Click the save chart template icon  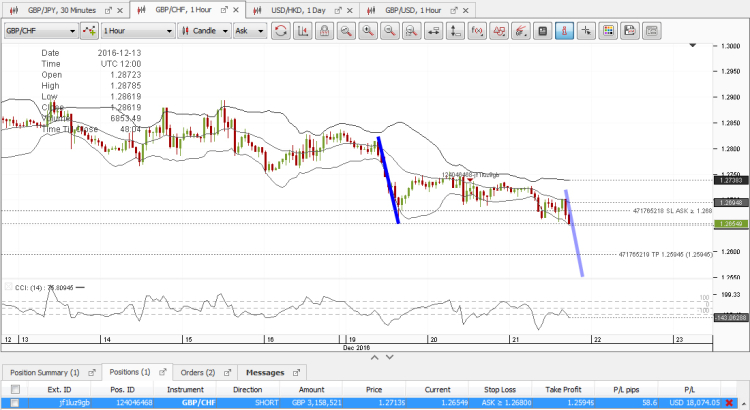[630, 31]
